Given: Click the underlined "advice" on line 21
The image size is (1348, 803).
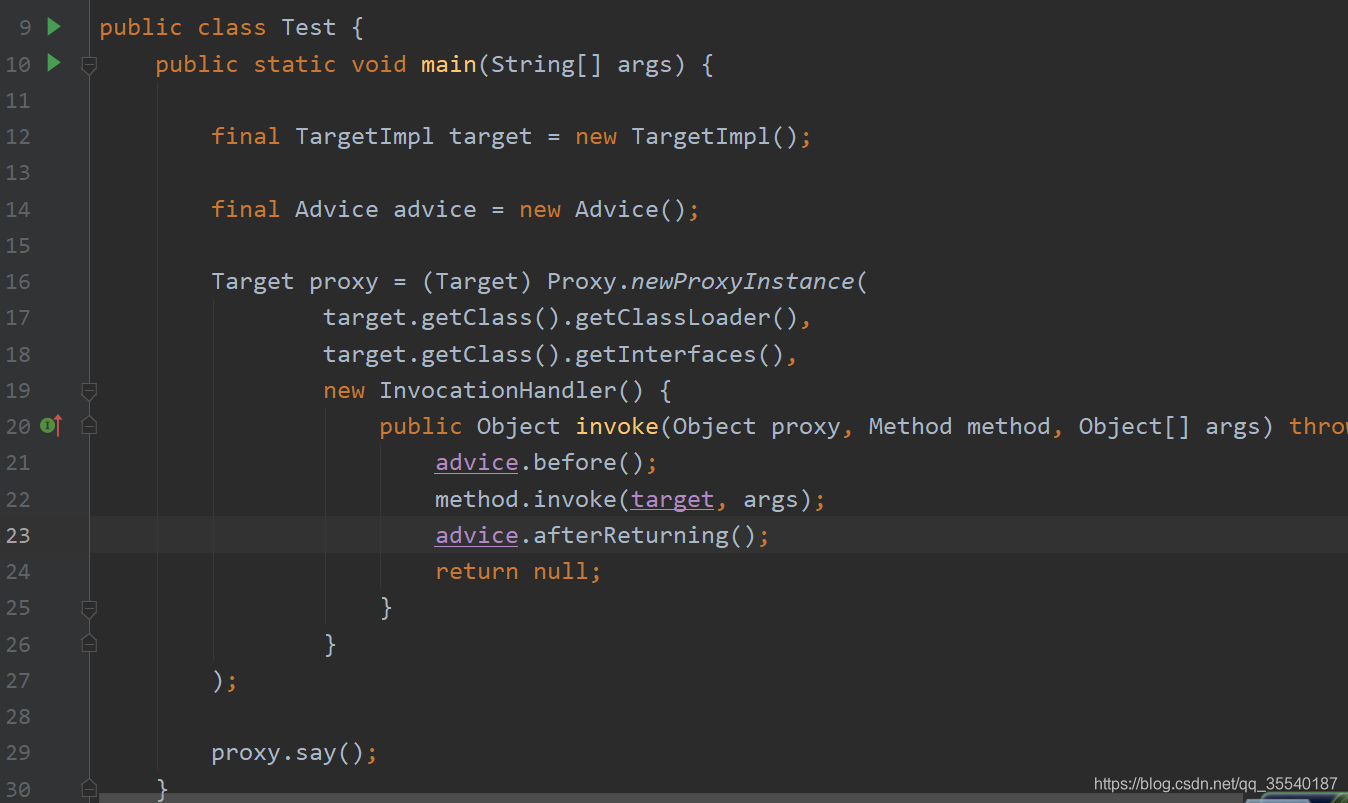Looking at the screenshot, I should click(x=476, y=463).
